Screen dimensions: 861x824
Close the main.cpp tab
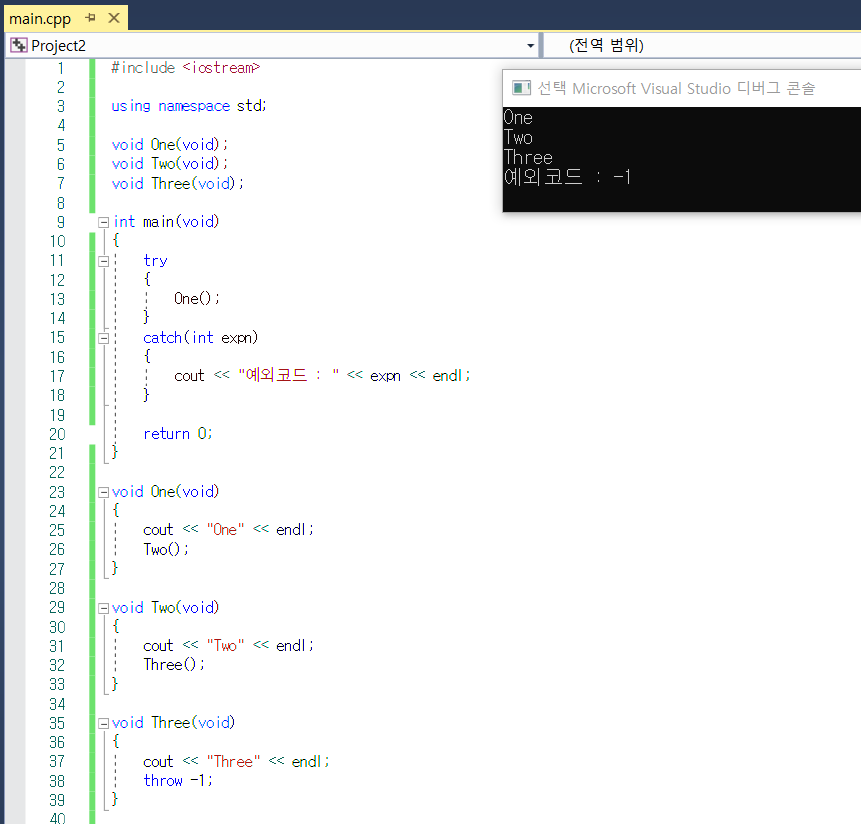coord(114,18)
